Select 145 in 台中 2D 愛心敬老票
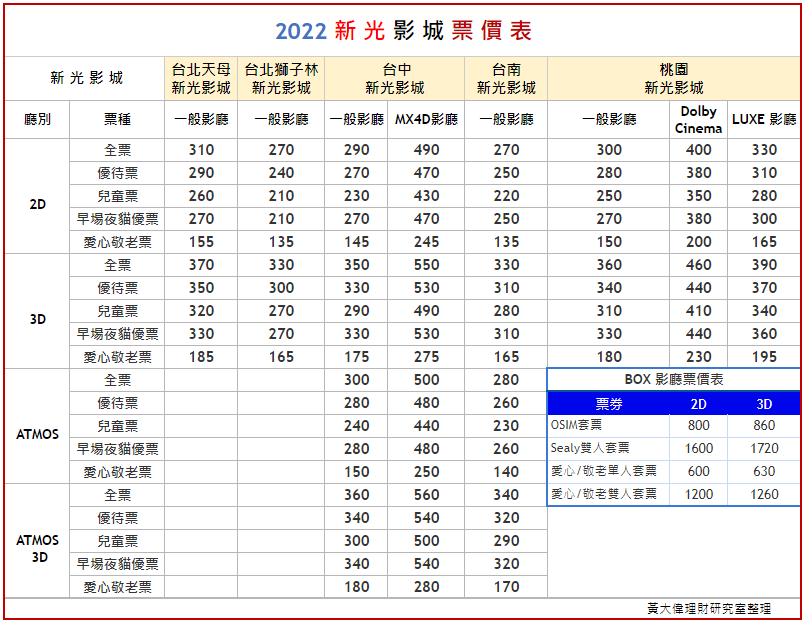 point(356,242)
